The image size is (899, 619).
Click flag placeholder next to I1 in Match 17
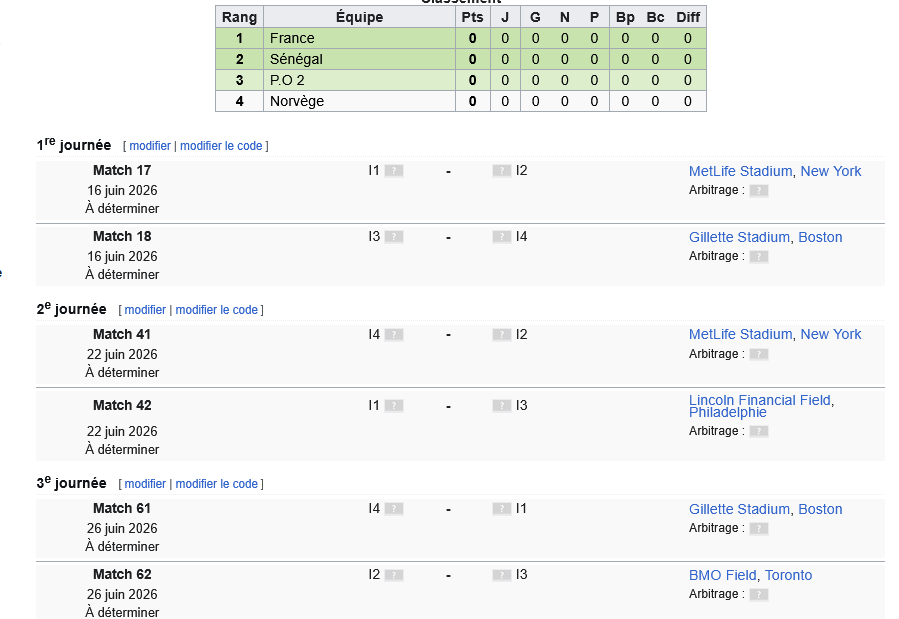click(394, 171)
